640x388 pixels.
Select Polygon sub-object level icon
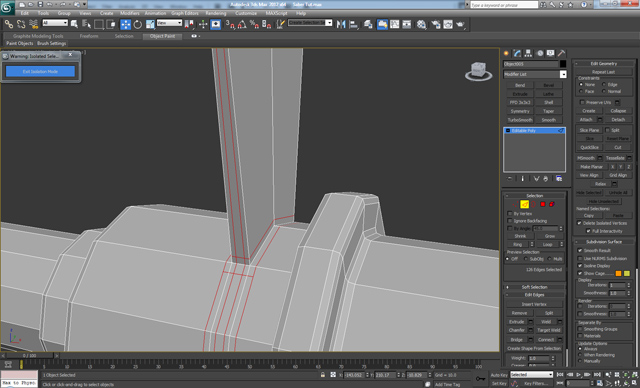(542, 204)
